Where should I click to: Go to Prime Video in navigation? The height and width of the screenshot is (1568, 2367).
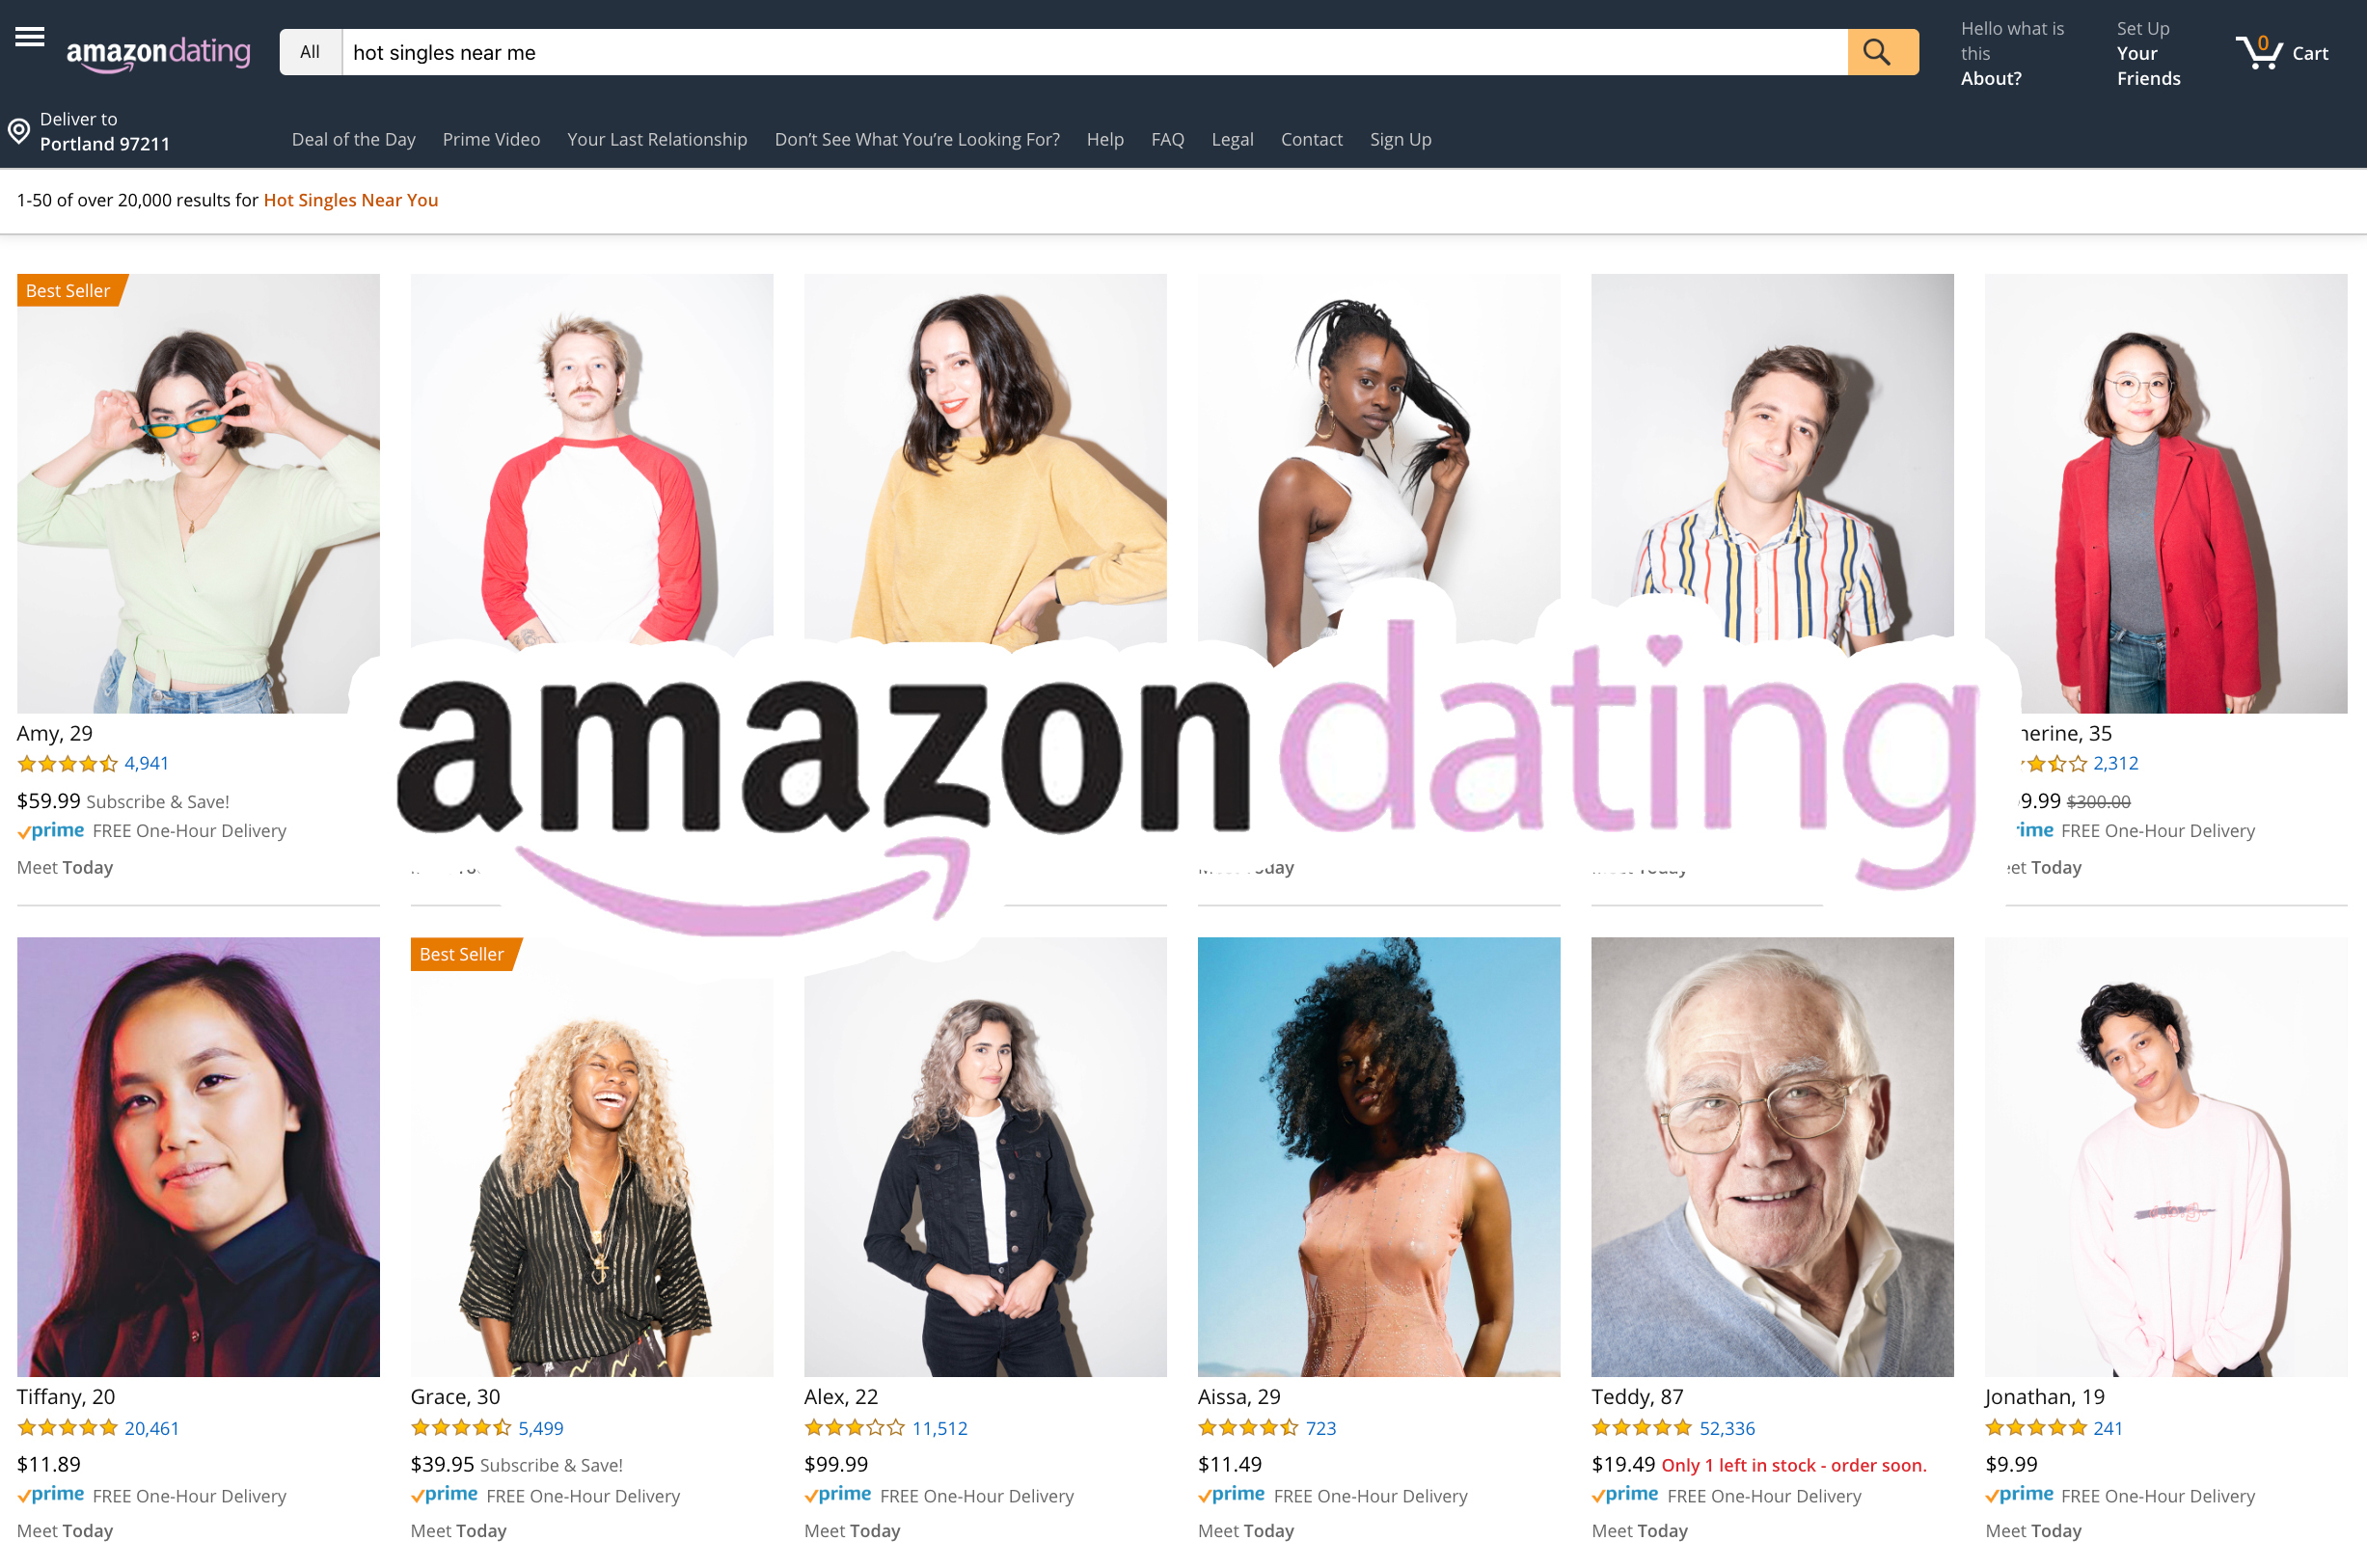point(491,139)
